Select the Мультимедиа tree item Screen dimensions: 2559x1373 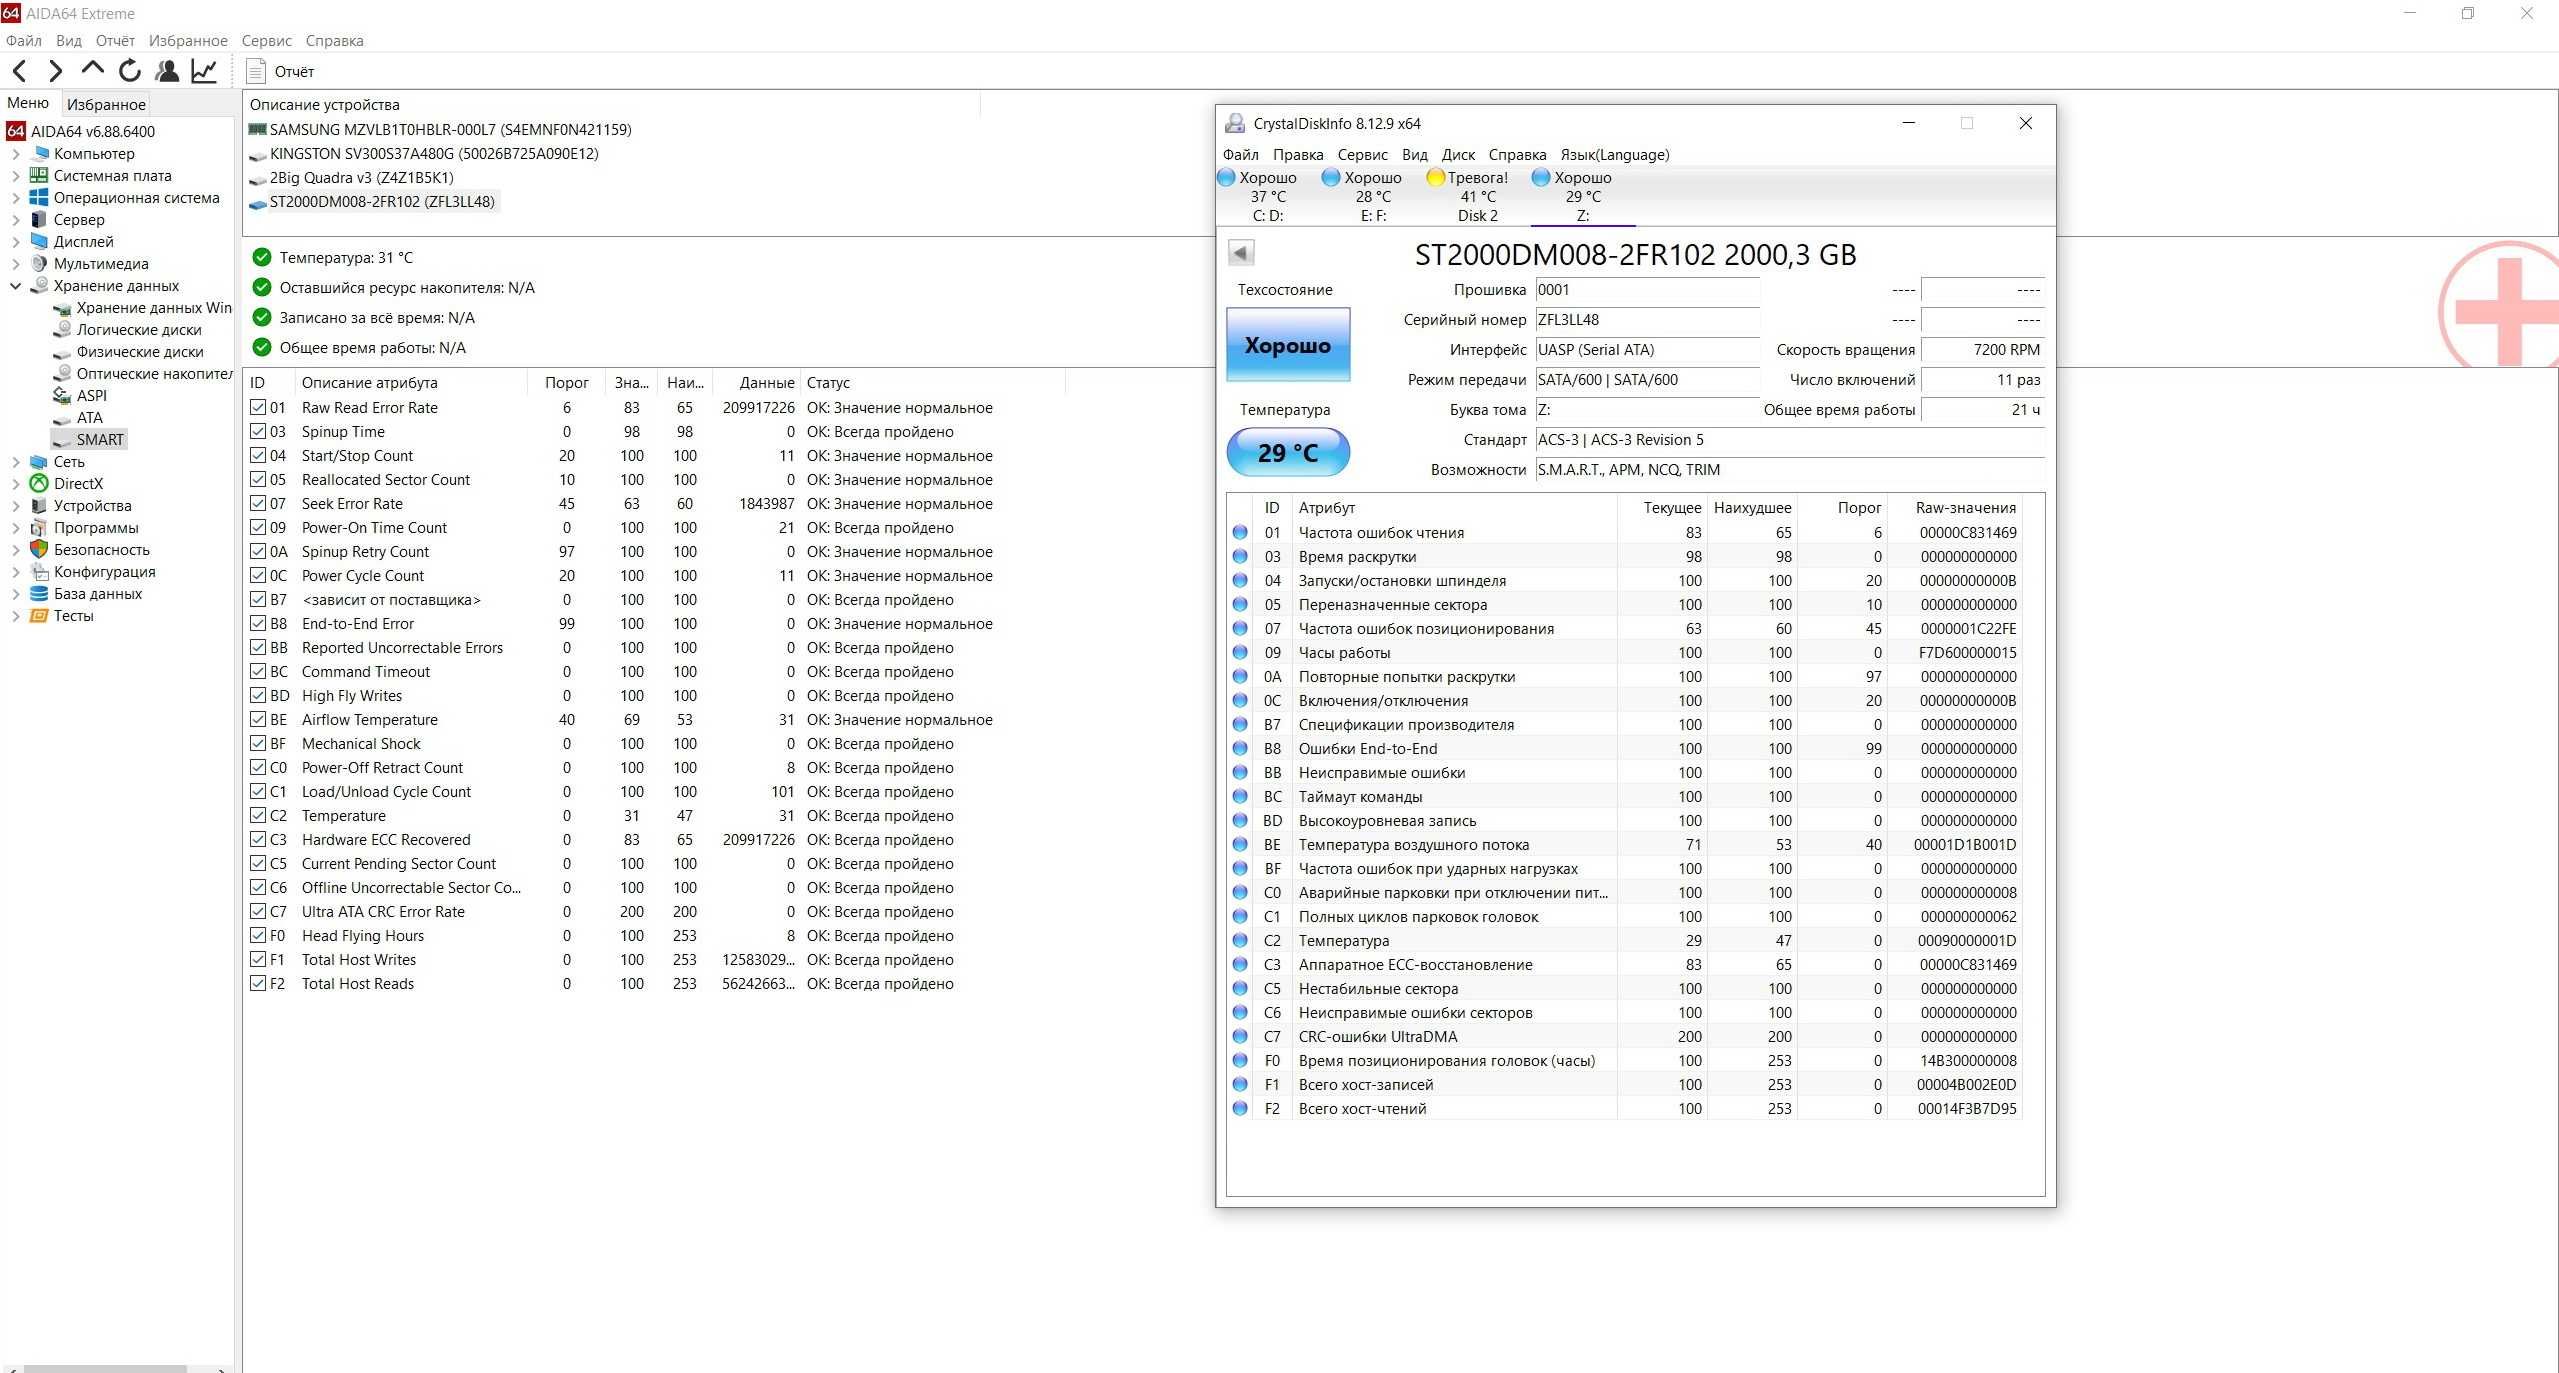click(101, 263)
